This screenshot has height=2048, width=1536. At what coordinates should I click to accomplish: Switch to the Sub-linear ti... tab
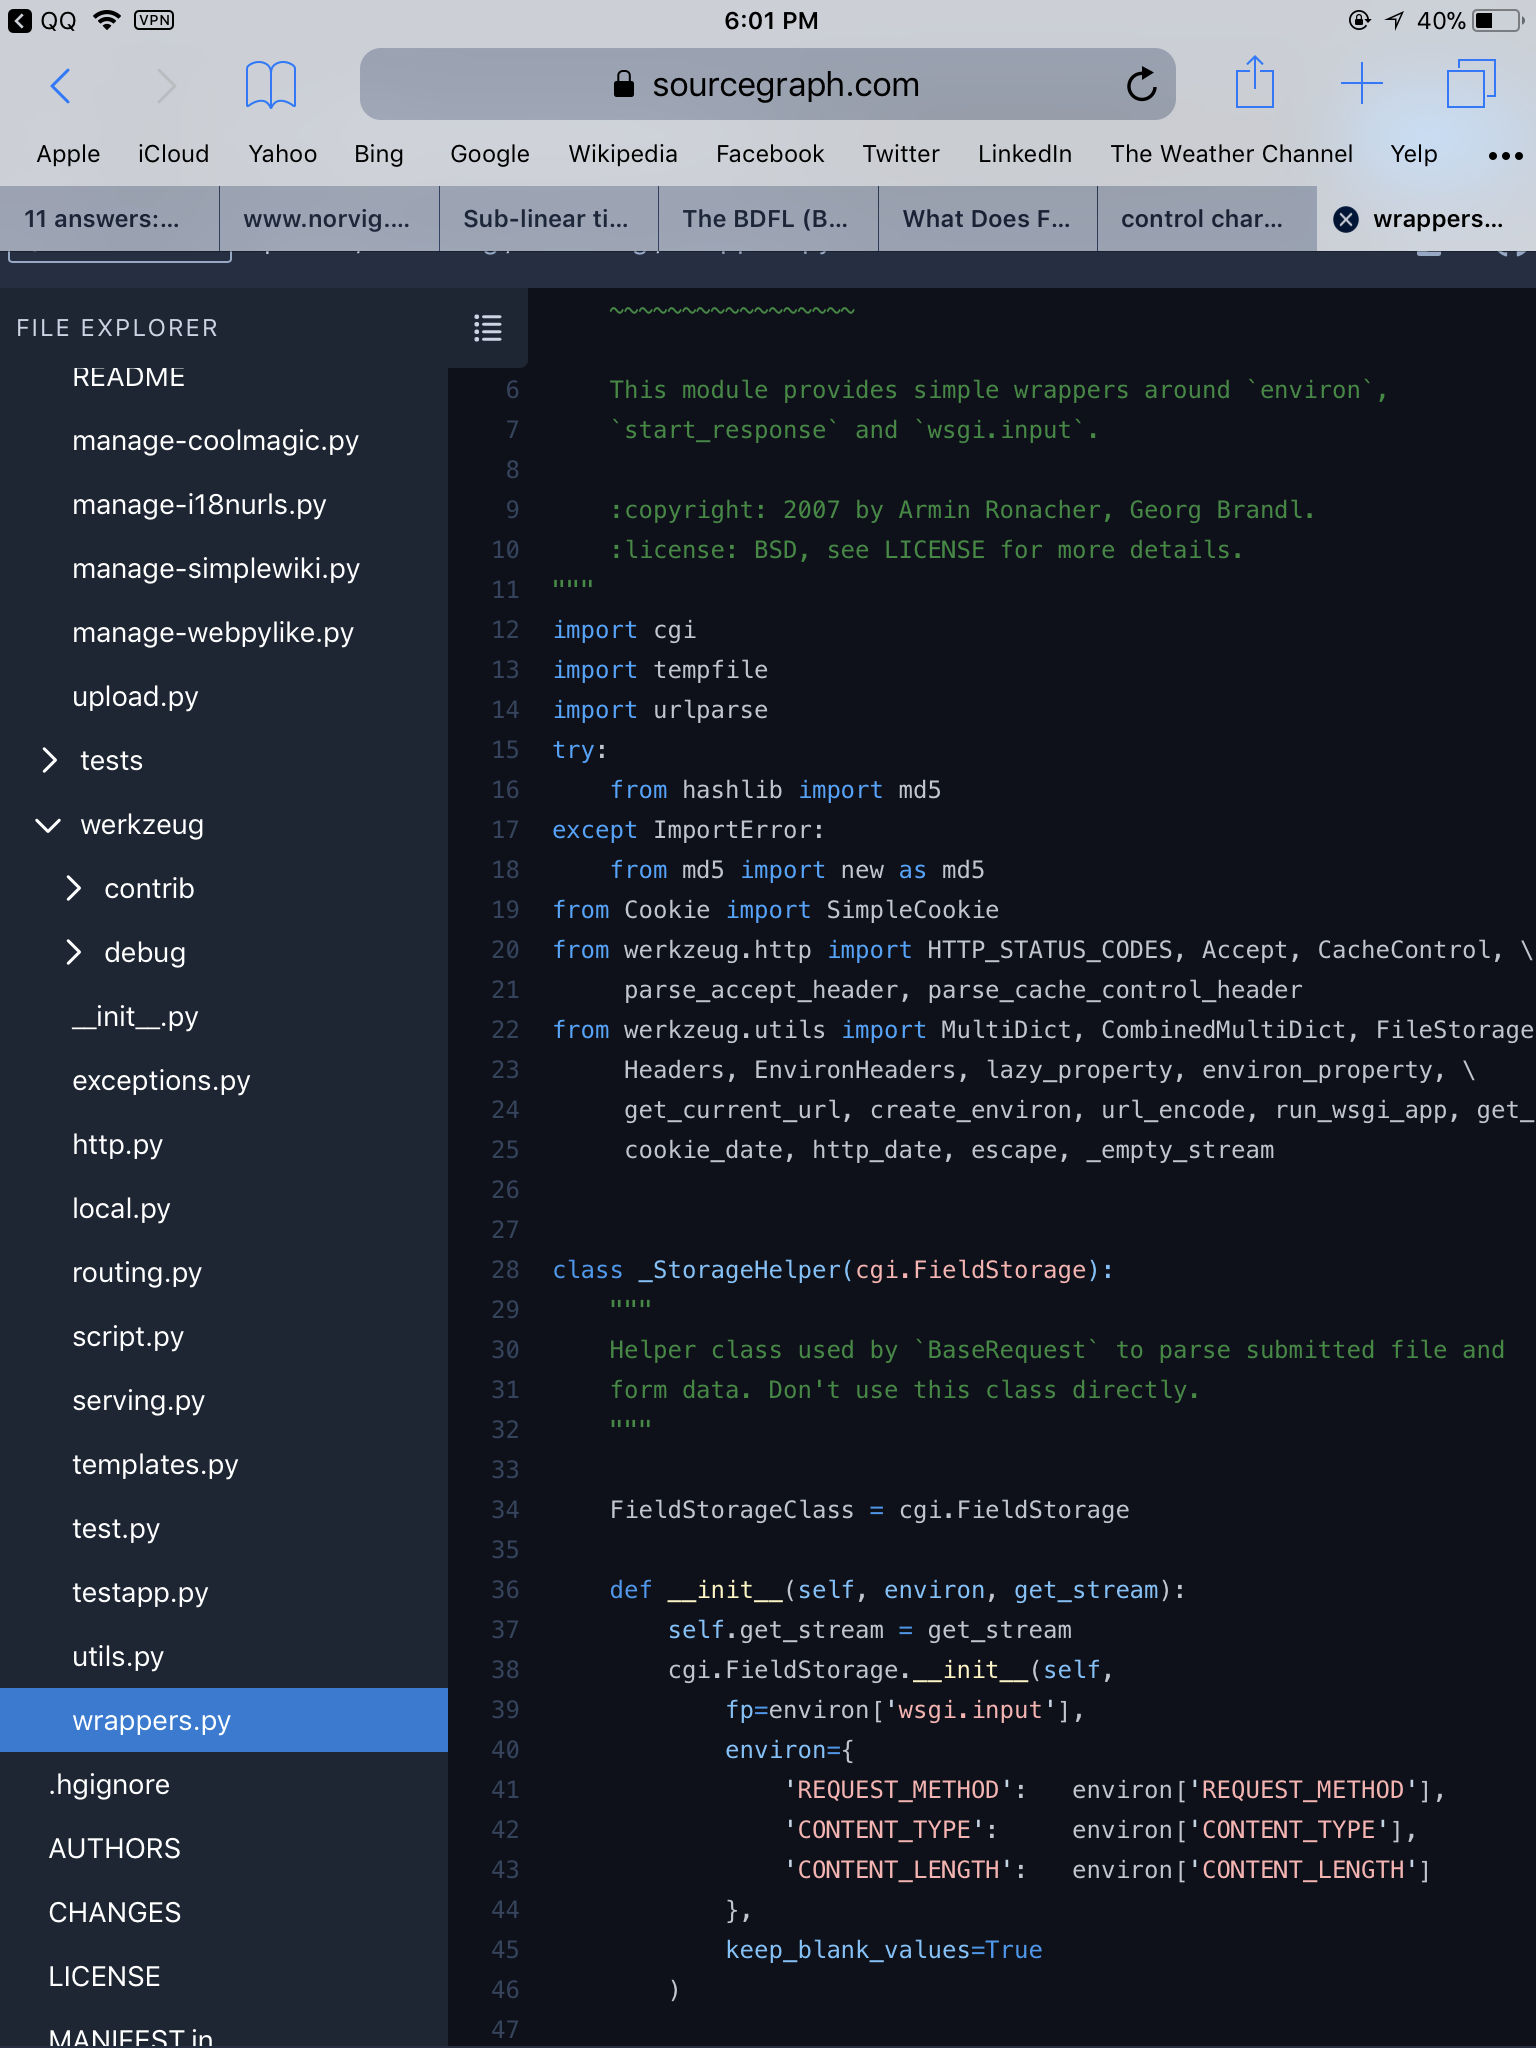pyautogui.click(x=548, y=219)
